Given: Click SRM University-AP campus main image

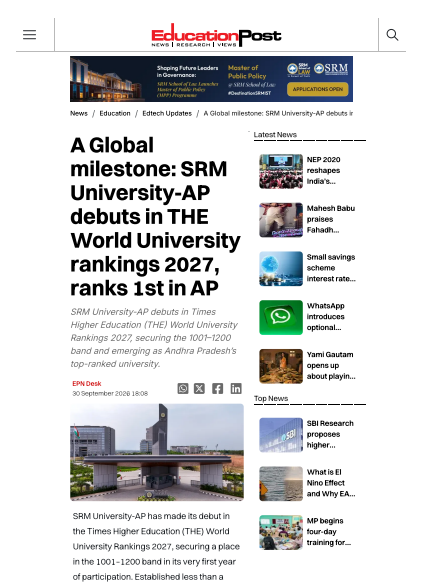Looking at the screenshot, I should click(157, 452).
